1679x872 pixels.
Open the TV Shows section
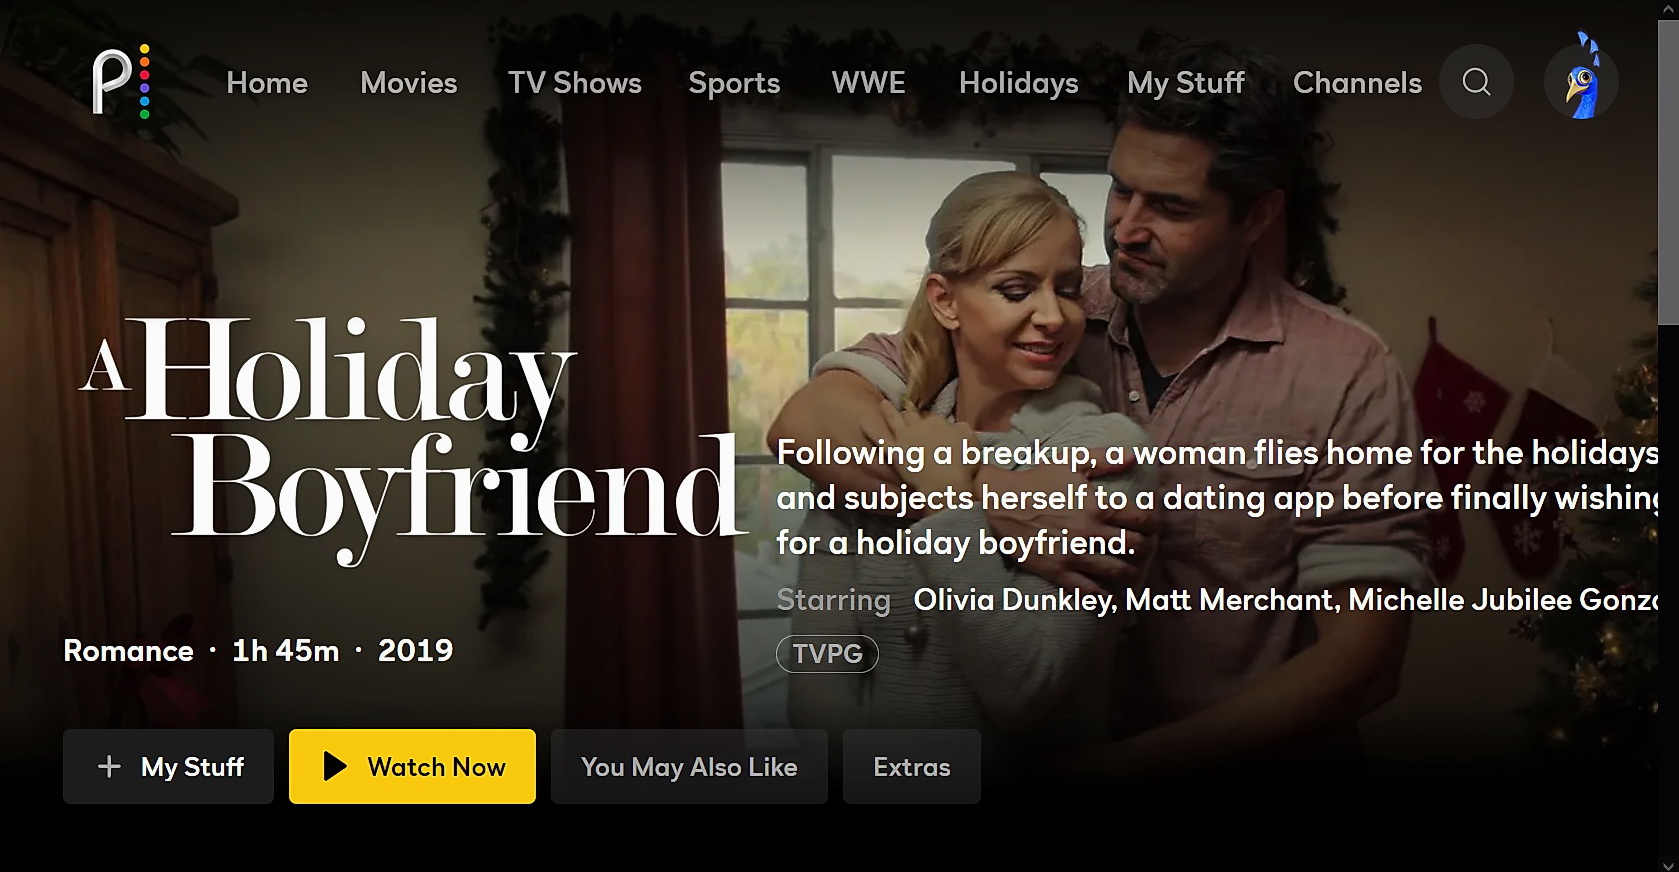[575, 83]
